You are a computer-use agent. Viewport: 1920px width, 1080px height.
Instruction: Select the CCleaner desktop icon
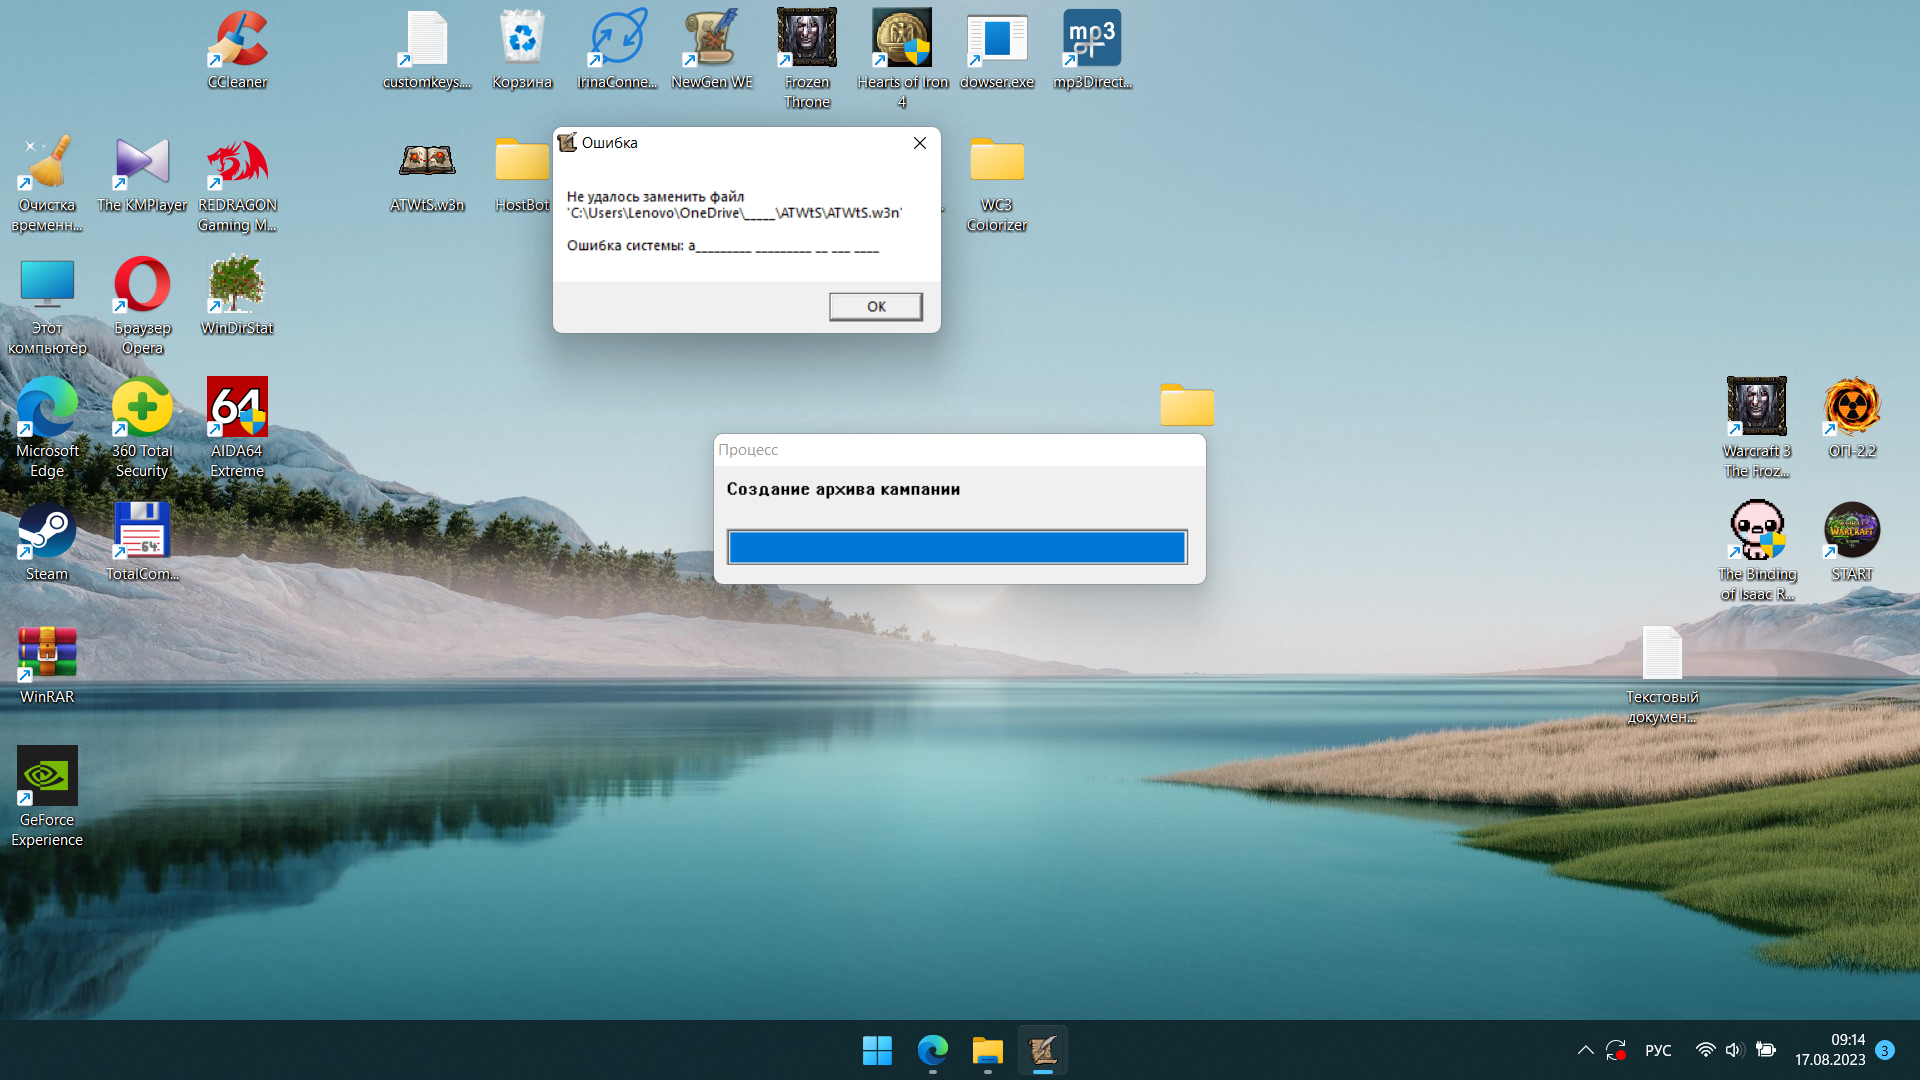point(237,41)
